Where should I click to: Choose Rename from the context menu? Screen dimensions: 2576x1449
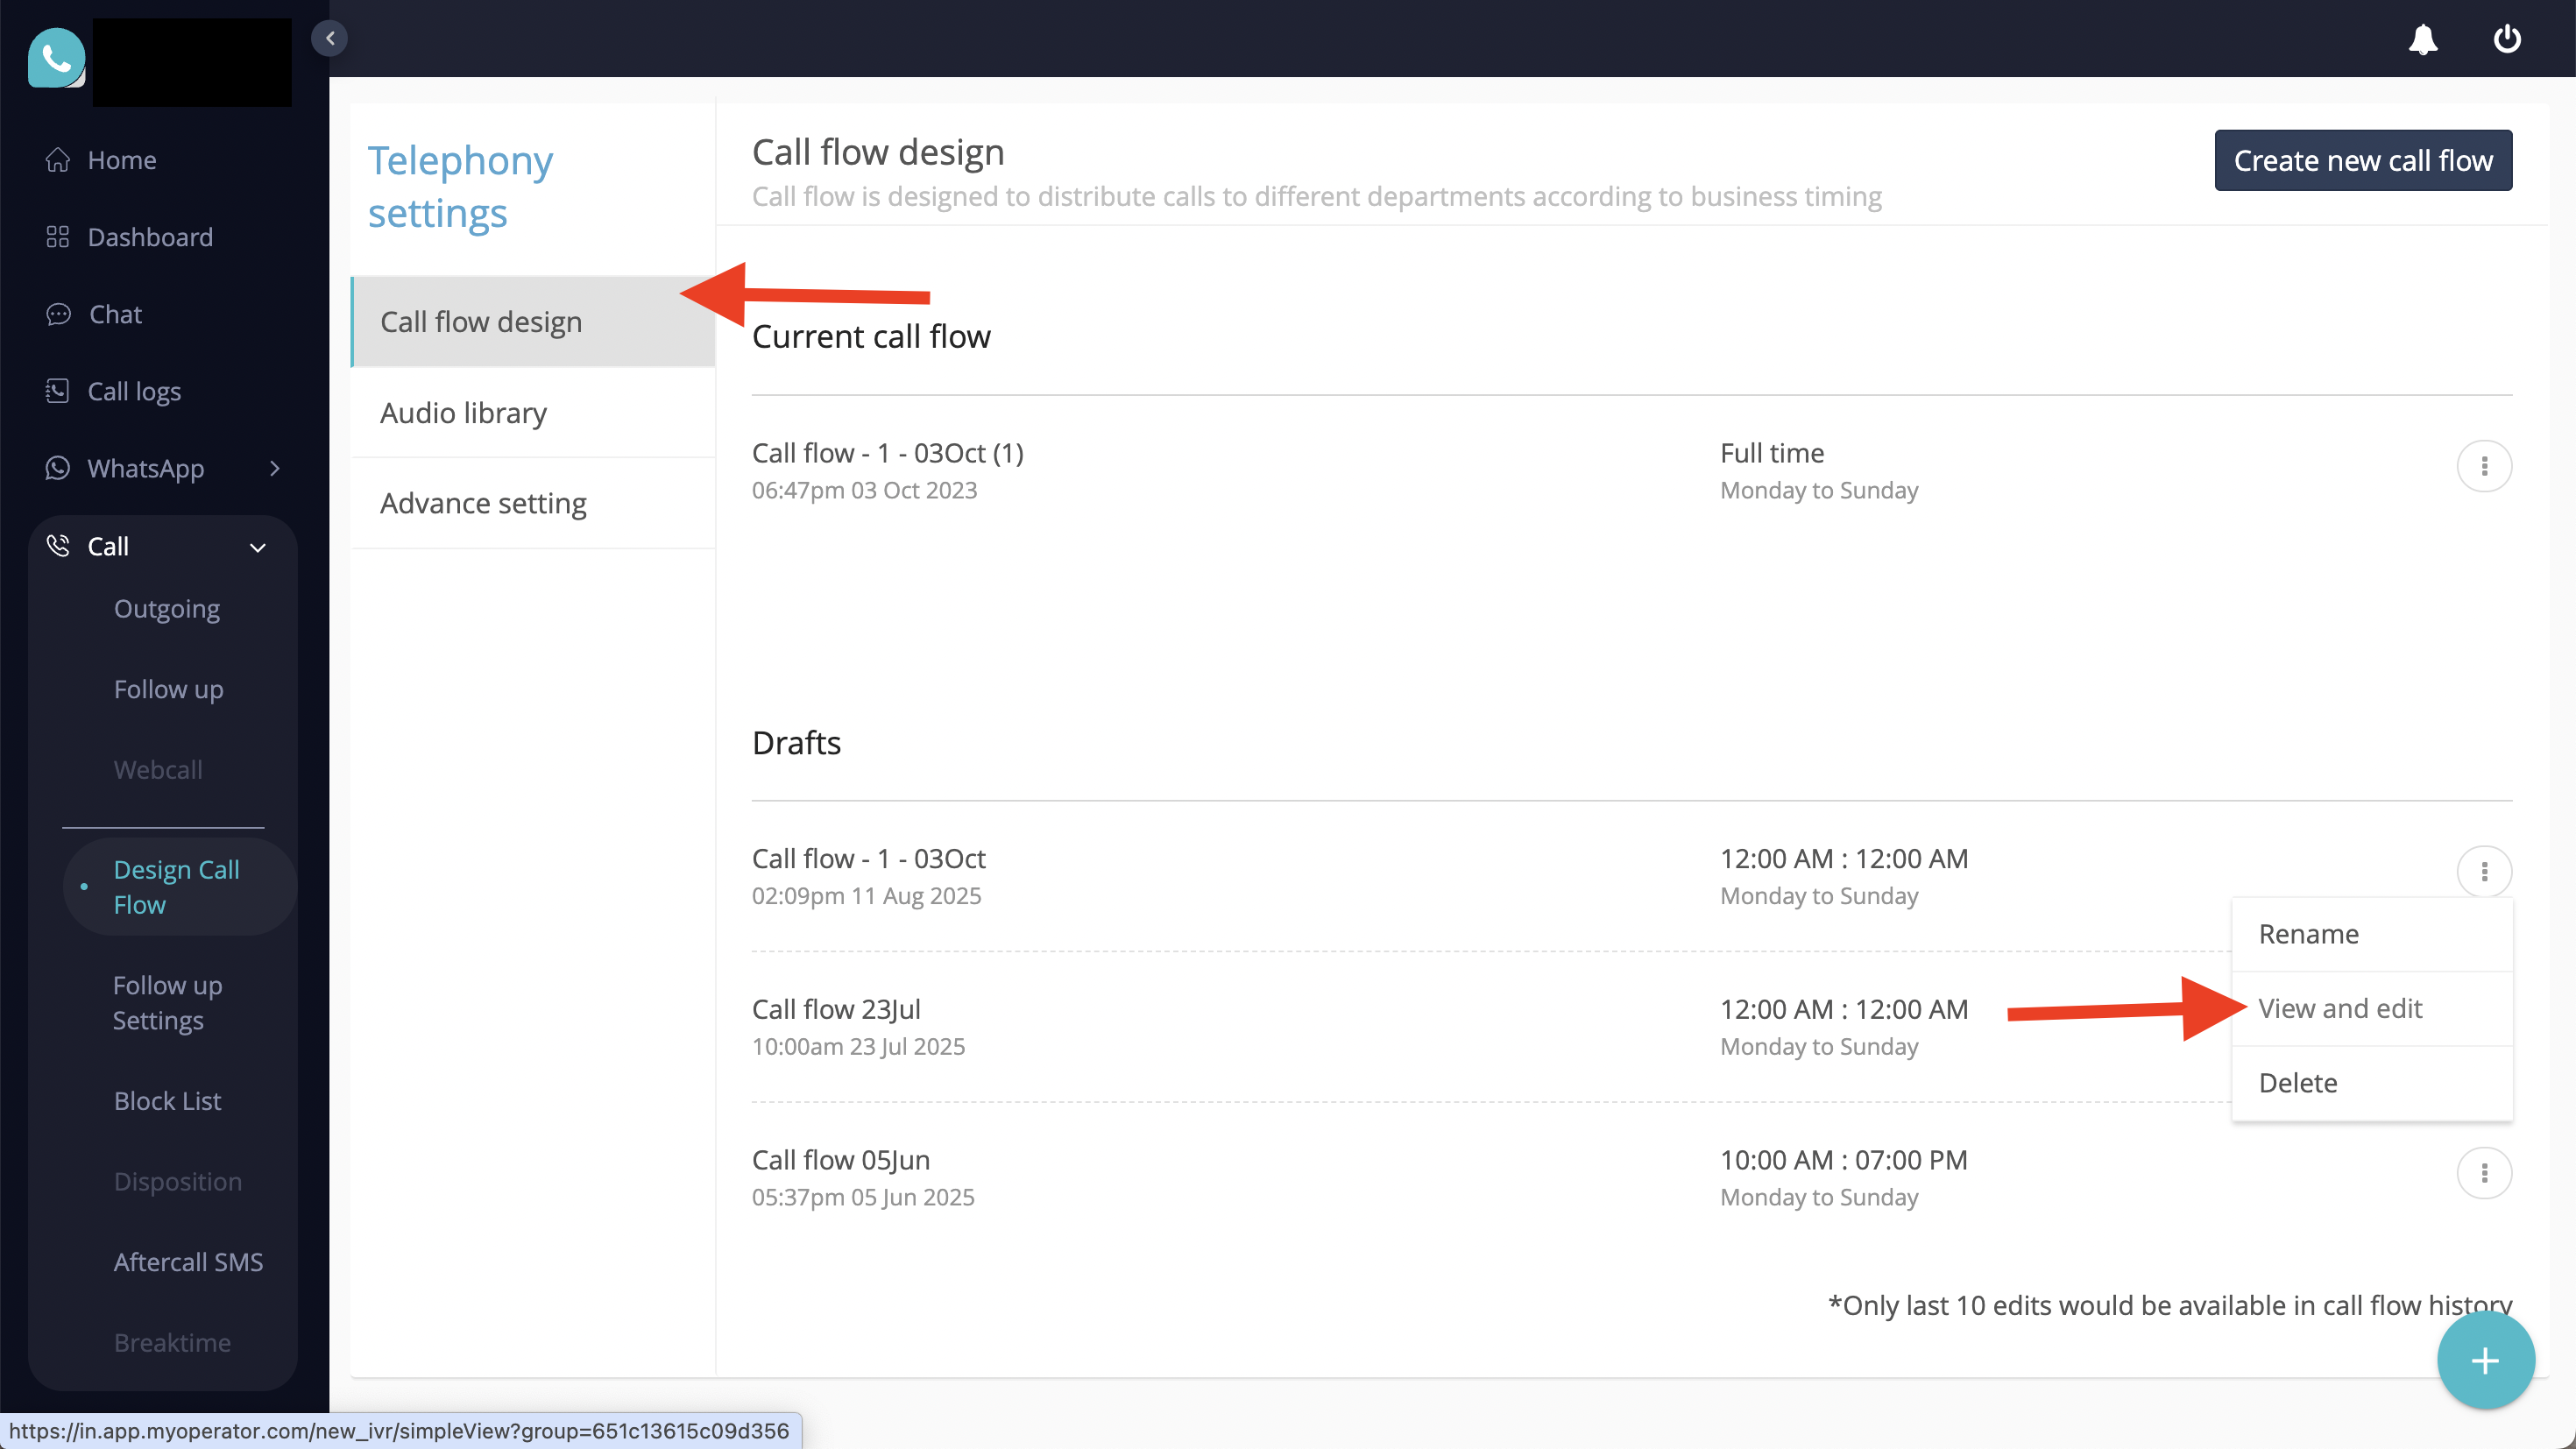pos(2308,934)
